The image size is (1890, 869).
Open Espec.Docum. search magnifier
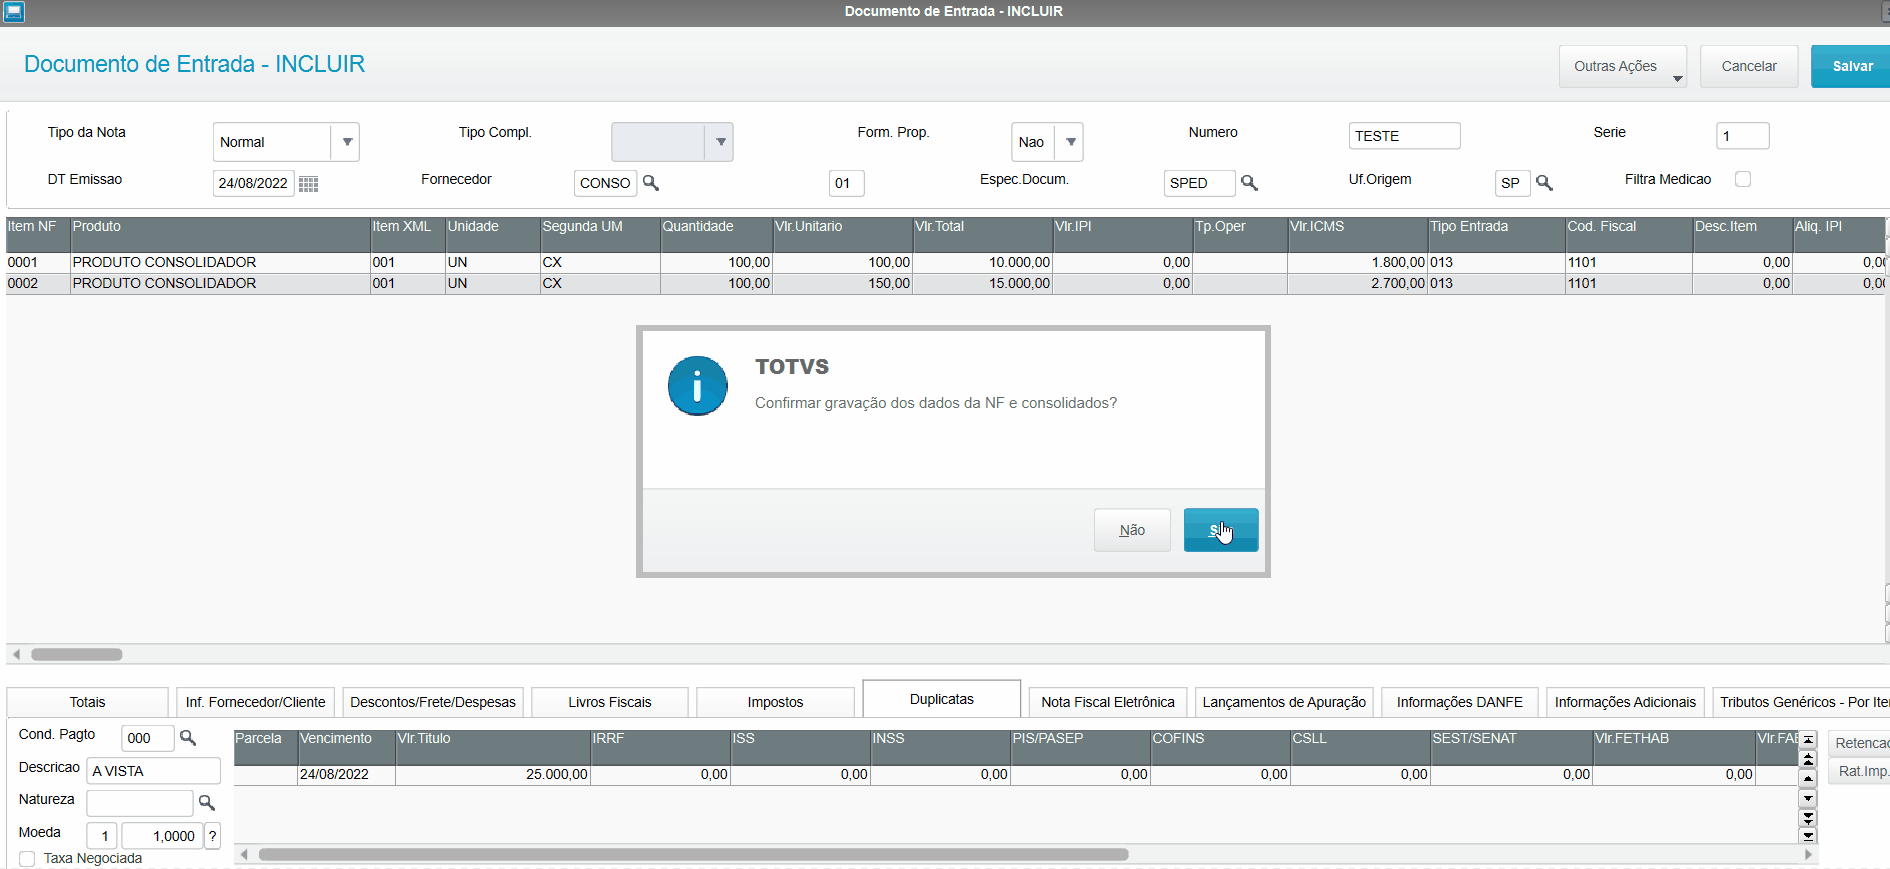pyautogui.click(x=1249, y=183)
